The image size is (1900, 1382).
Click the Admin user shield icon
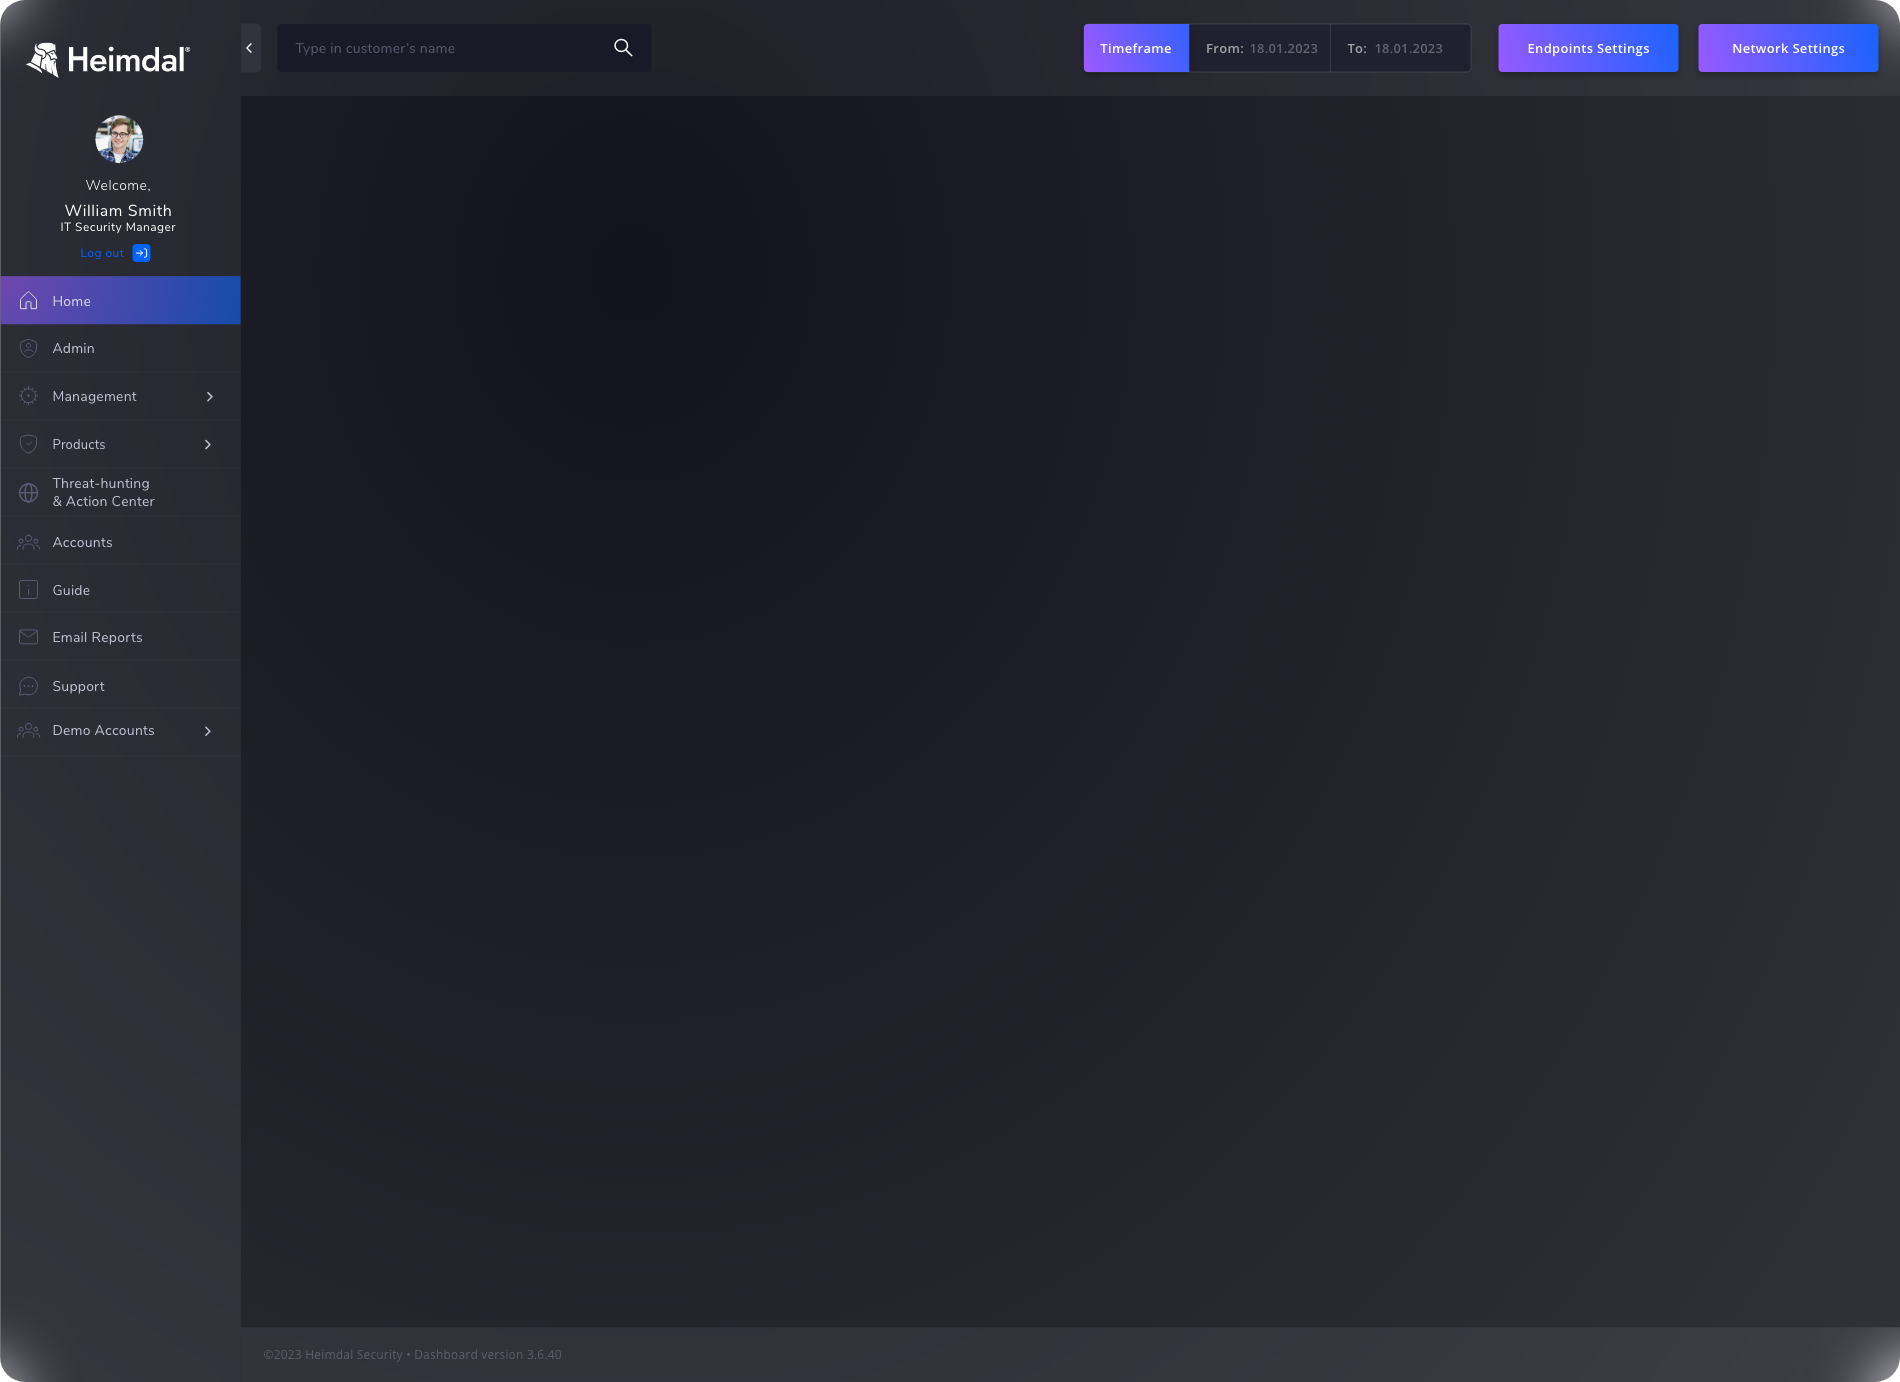28,348
